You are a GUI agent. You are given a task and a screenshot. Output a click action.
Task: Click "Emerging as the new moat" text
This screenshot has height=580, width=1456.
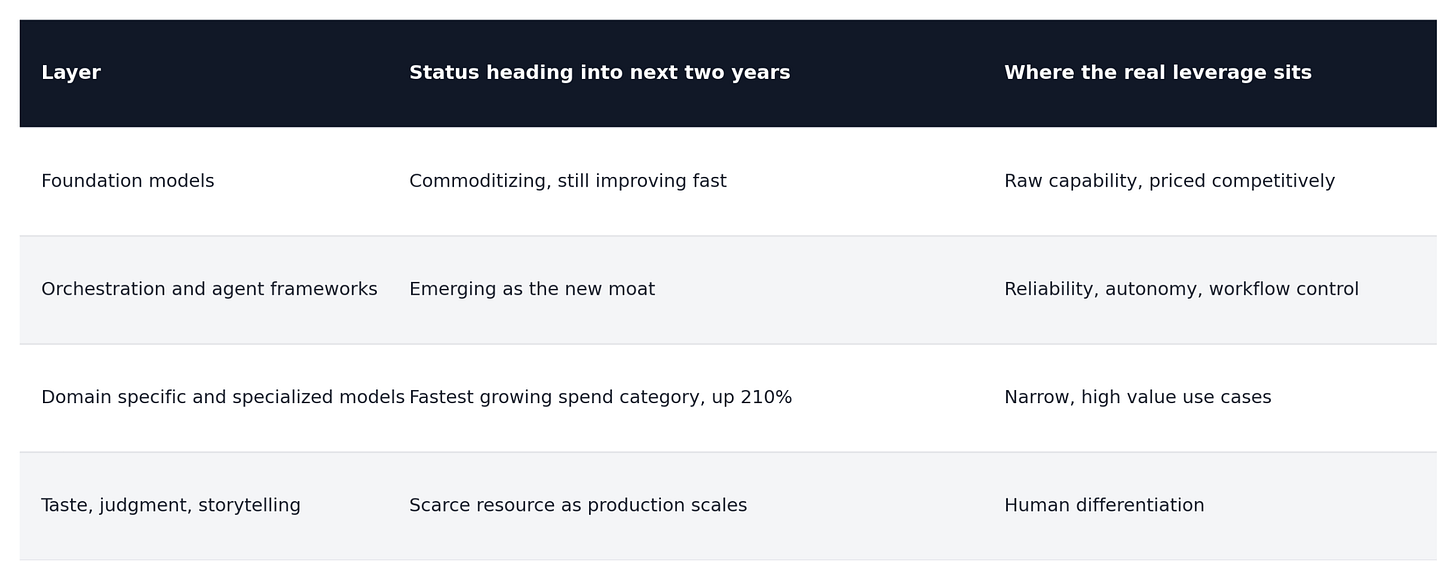coord(532,289)
